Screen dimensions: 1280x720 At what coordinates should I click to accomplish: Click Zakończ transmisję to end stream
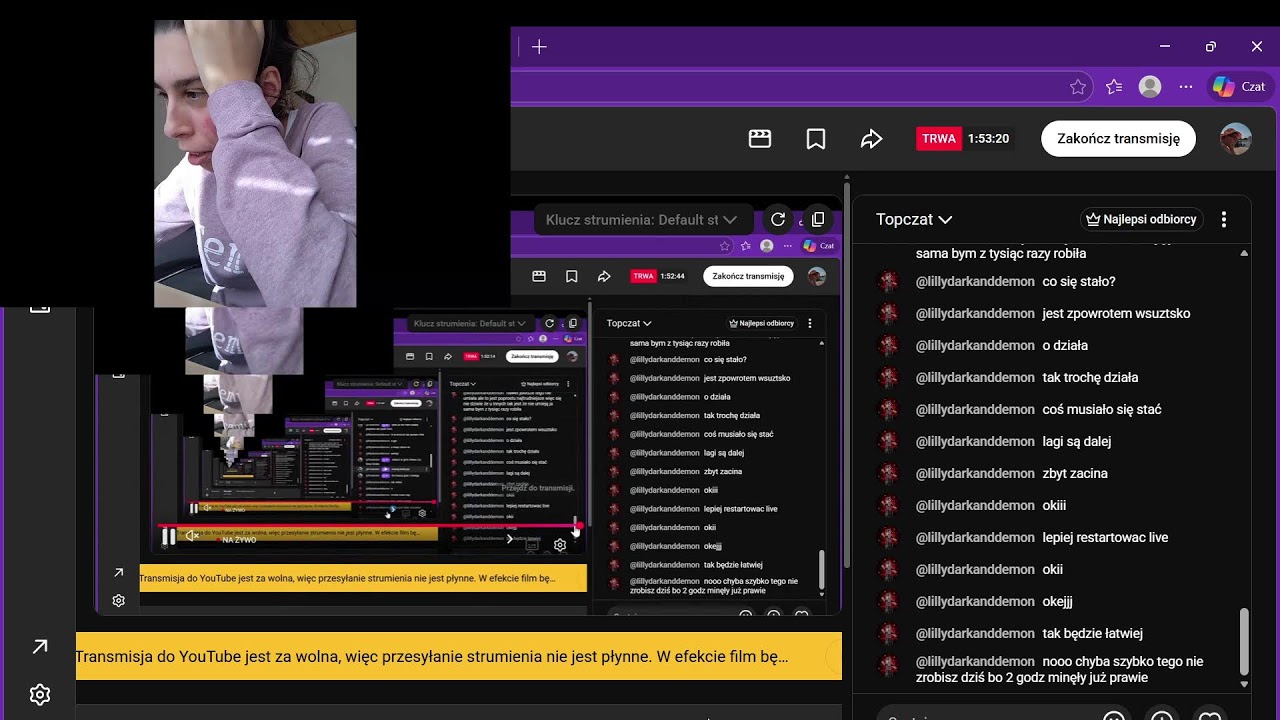tap(1118, 139)
